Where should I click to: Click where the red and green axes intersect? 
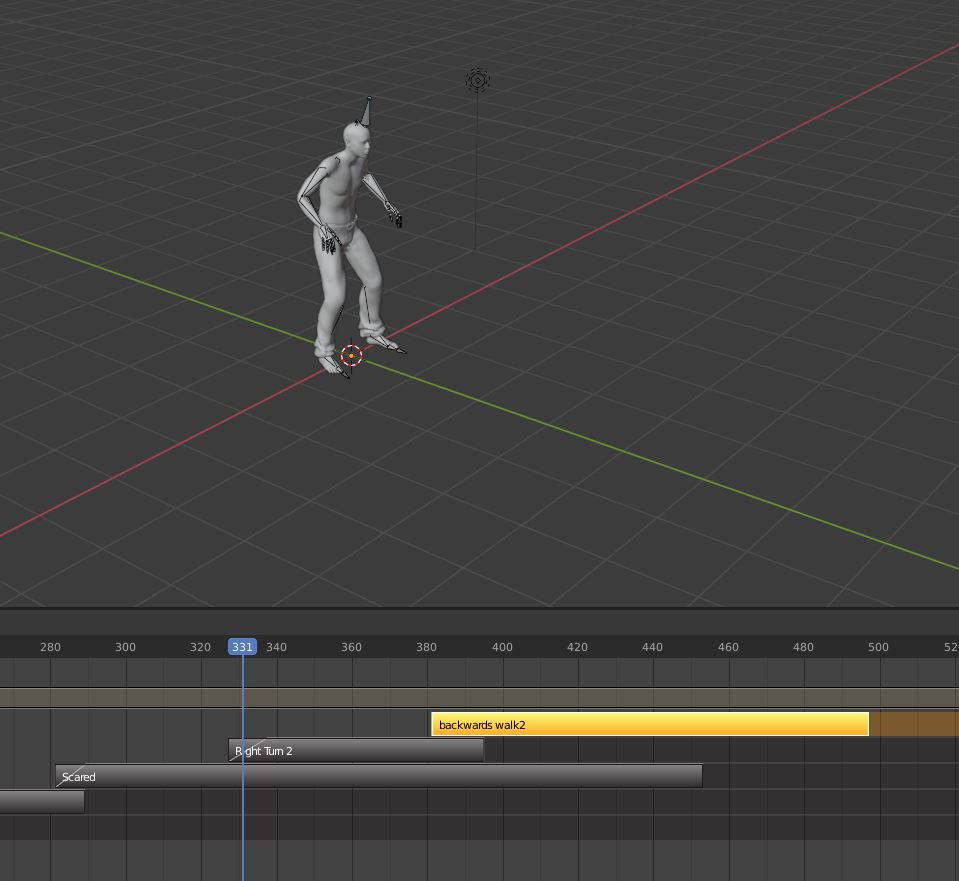[351, 357]
